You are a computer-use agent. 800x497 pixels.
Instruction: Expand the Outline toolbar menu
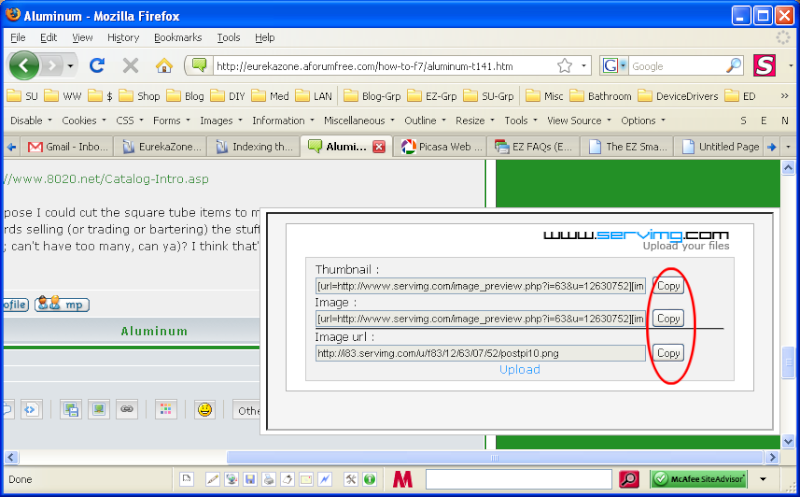(x=425, y=120)
